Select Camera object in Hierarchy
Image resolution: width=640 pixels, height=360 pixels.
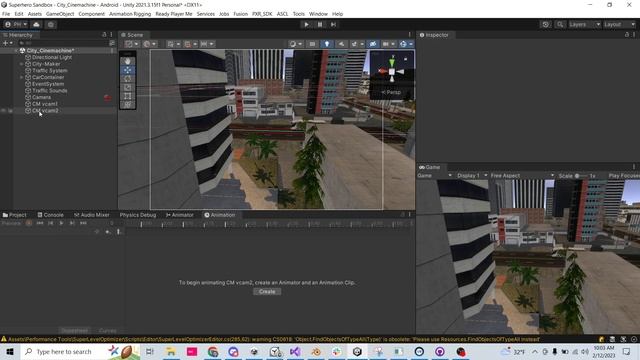(x=41, y=97)
